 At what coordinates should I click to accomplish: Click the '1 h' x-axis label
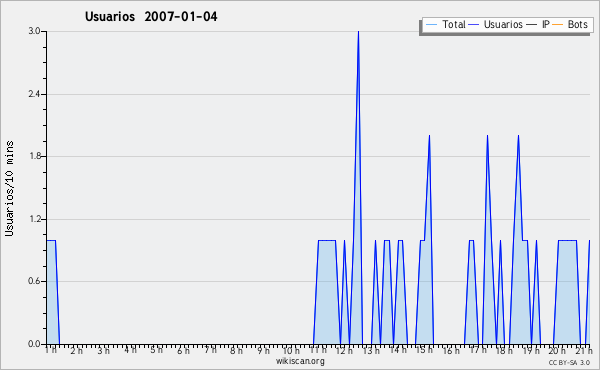point(51,350)
